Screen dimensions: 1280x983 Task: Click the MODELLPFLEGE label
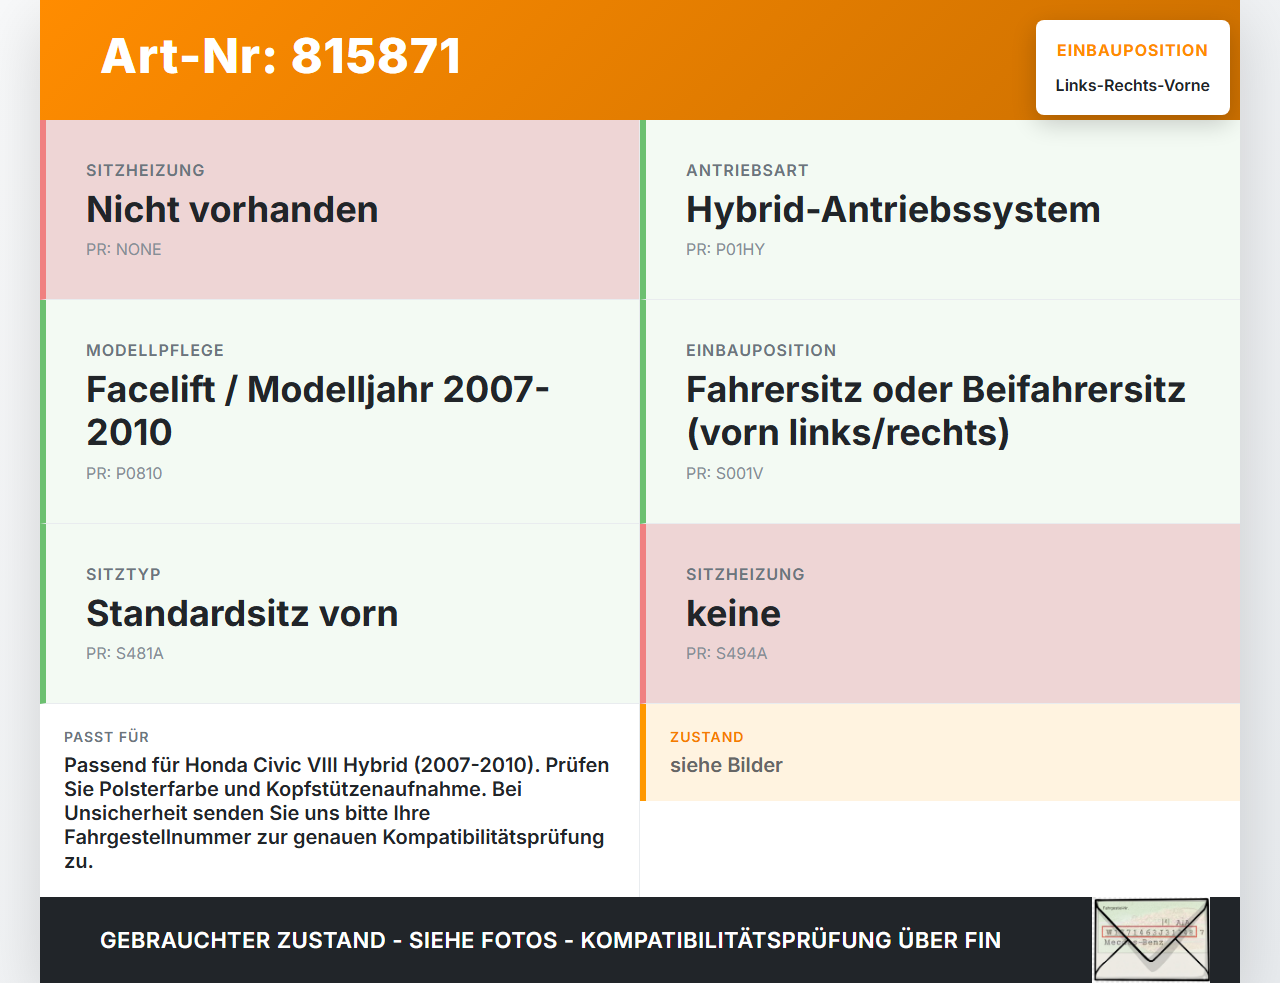[x=155, y=351]
